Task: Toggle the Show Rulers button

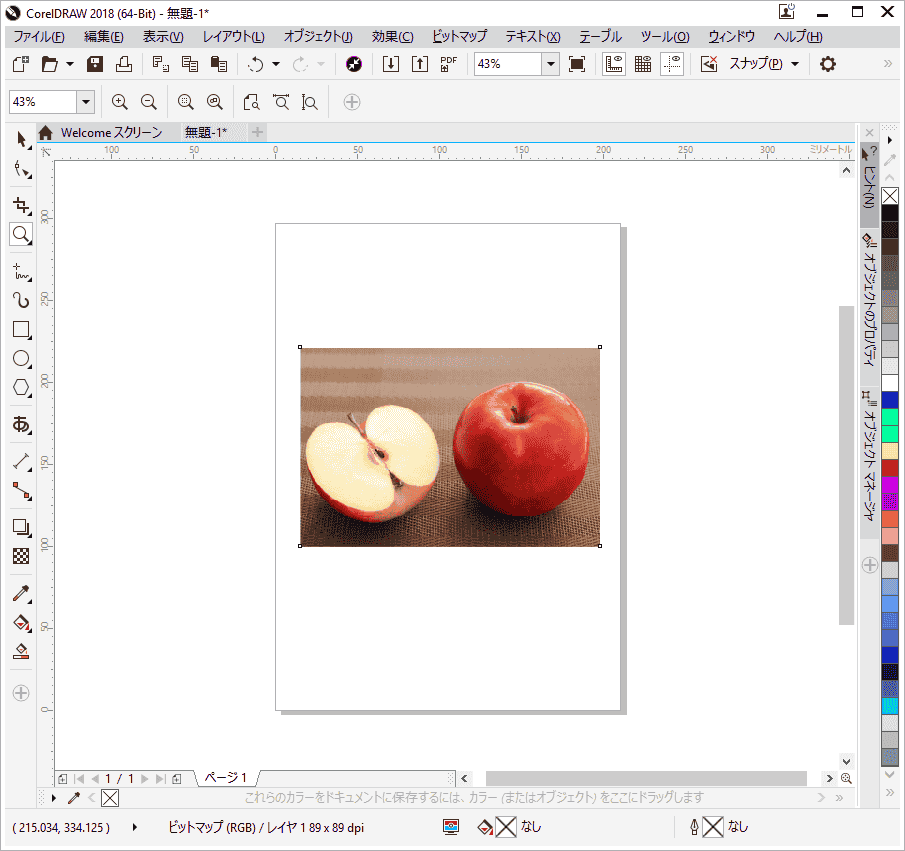Action: tap(614, 64)
